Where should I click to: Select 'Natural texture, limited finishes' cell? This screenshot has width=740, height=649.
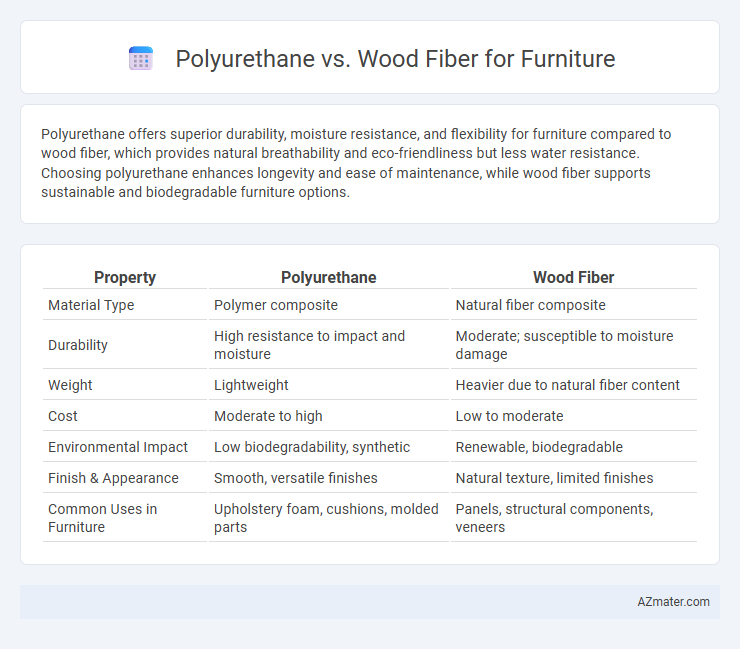(554, 478)
